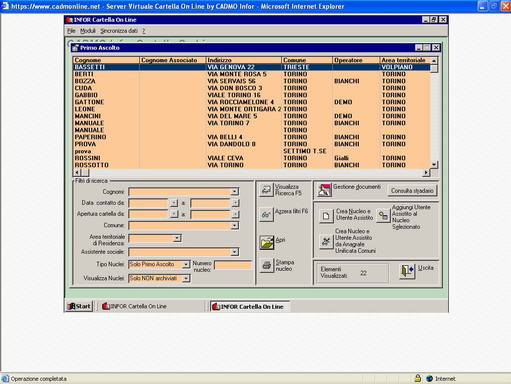Click the Start button in virtual taskbar

[79, 306]
